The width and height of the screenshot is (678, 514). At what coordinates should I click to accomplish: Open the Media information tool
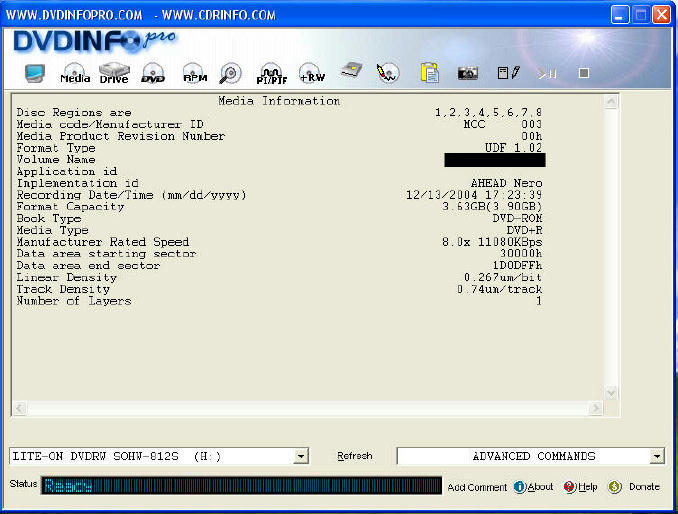point(75,73)
